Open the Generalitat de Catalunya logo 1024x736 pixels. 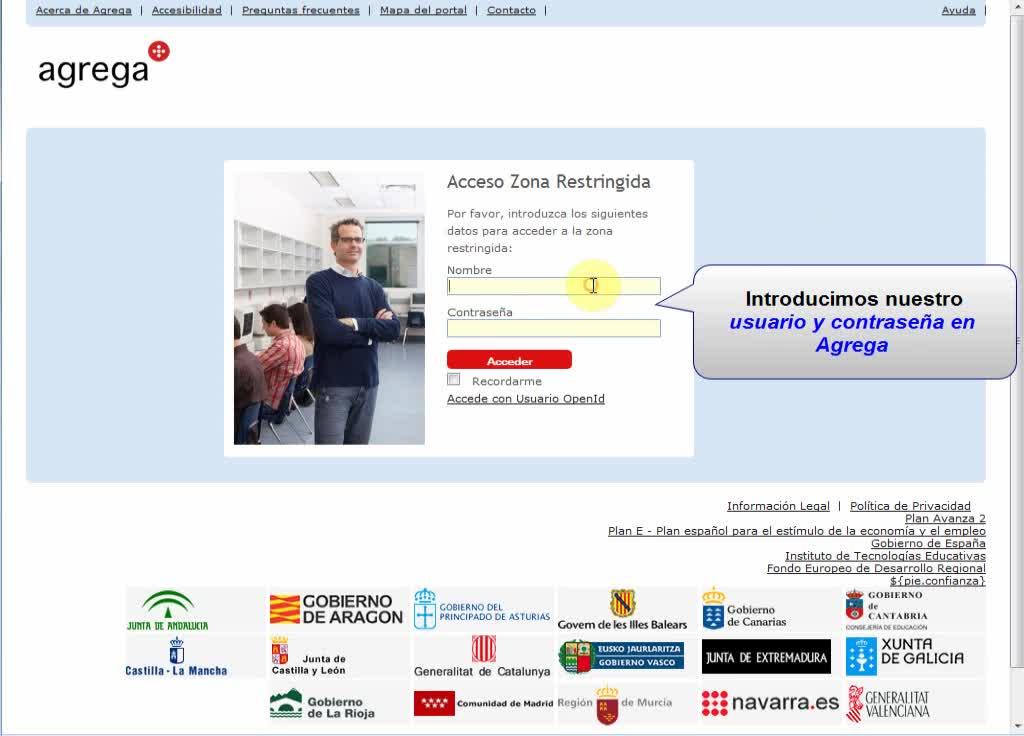point(482,657)
